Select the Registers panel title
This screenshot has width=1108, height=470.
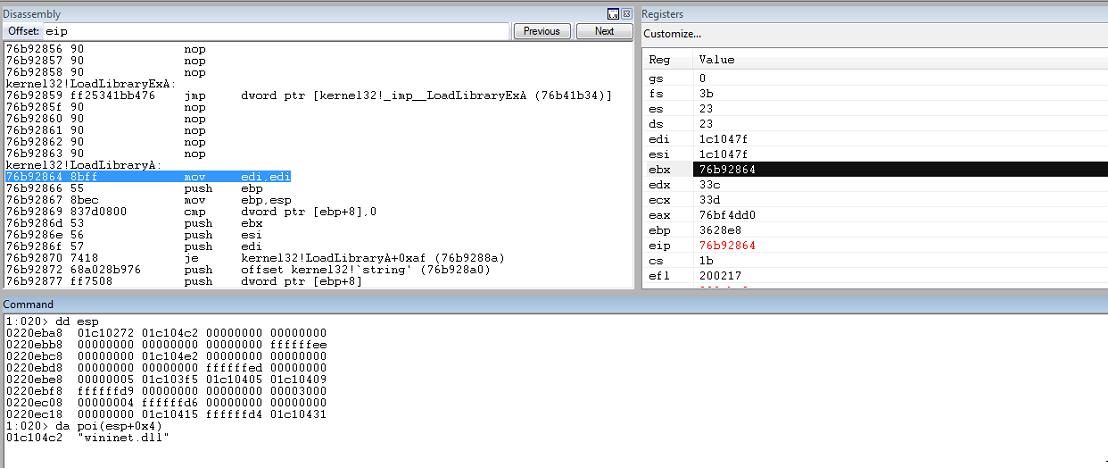pos(662,13)
